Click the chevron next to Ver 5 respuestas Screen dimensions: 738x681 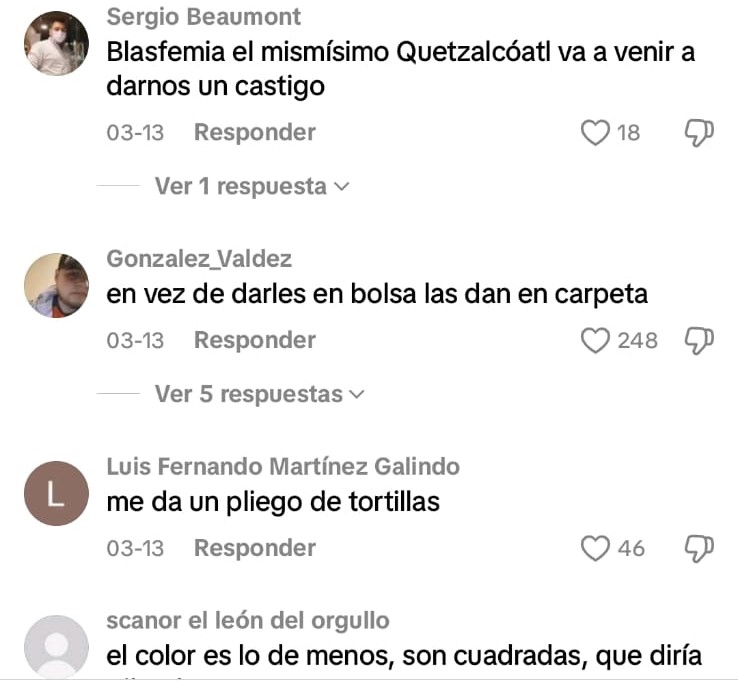point(358,394)
